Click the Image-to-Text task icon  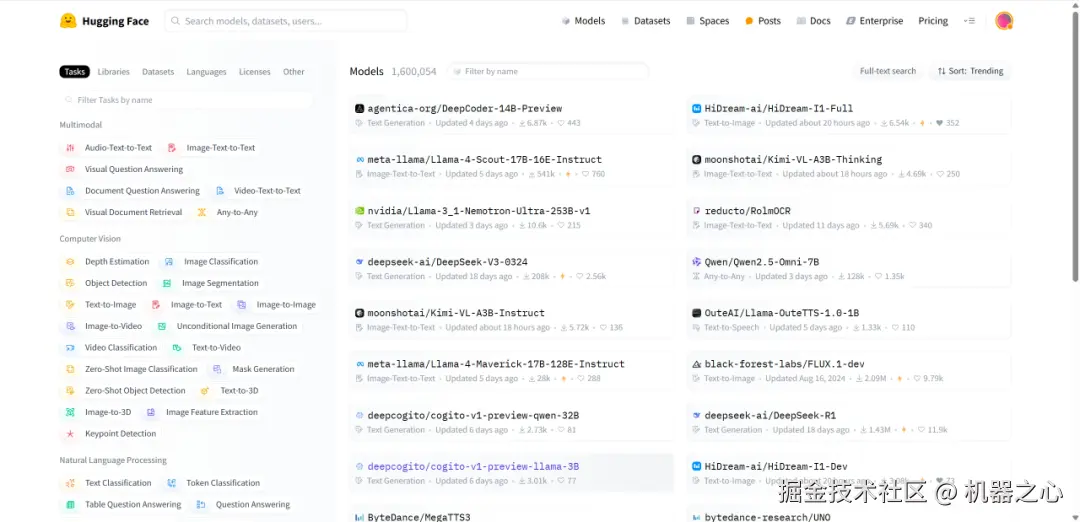[156, 304]
